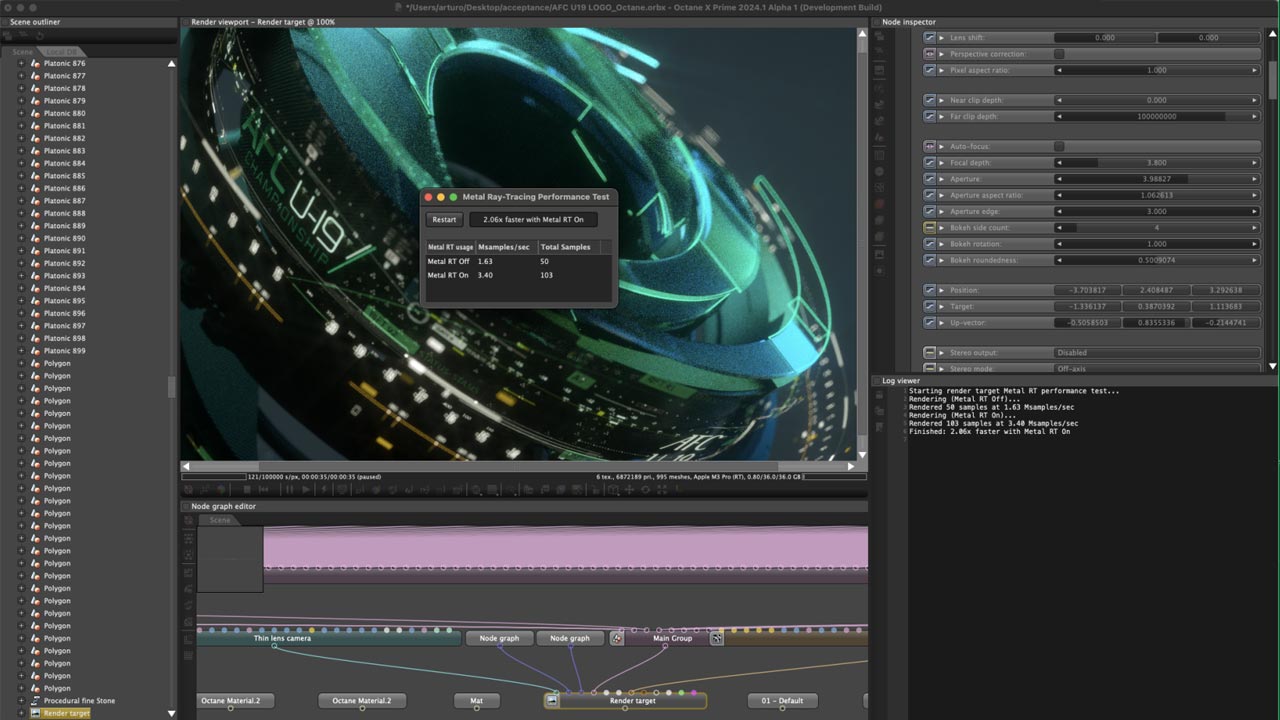The width and height of the screenshot is (1280, 720).
Task: Click the Metal RT On table row
Action: tap(518, 275)
